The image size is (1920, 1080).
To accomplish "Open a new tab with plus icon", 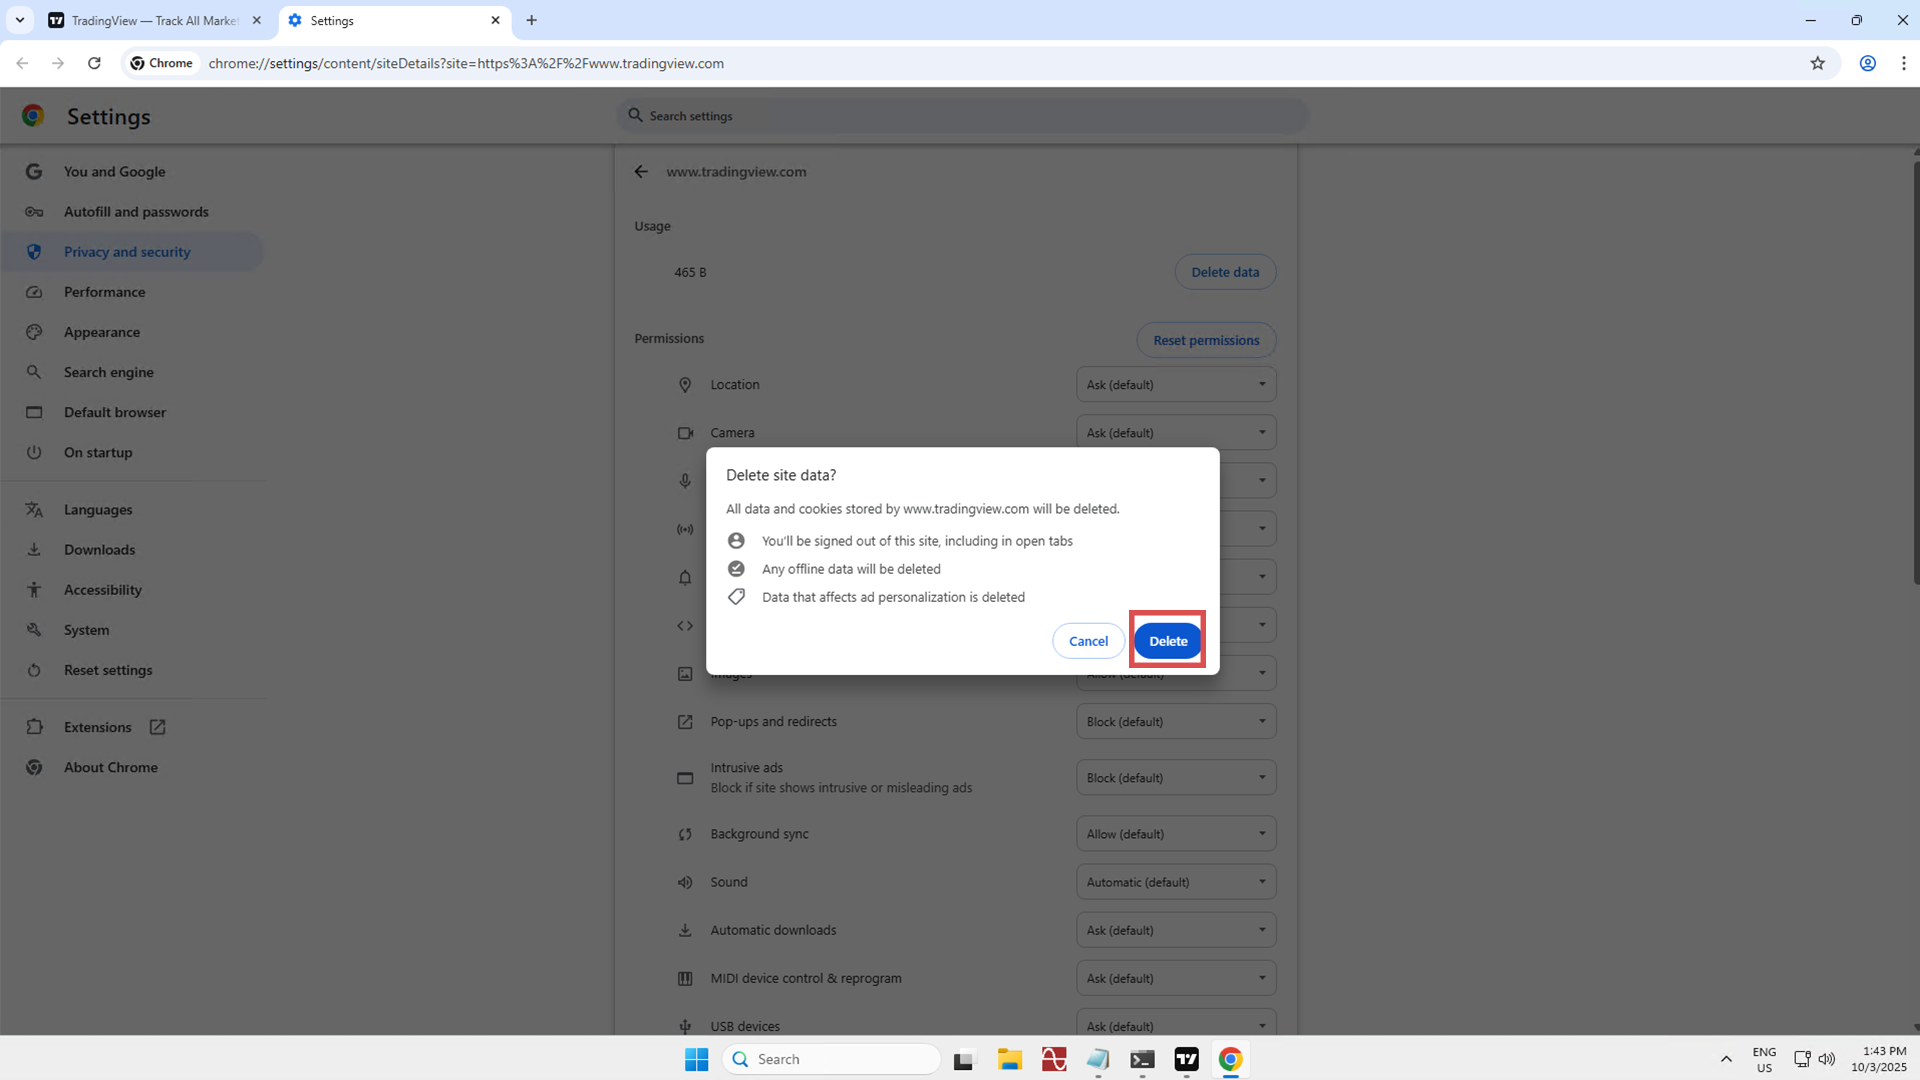I will point(531,20).
